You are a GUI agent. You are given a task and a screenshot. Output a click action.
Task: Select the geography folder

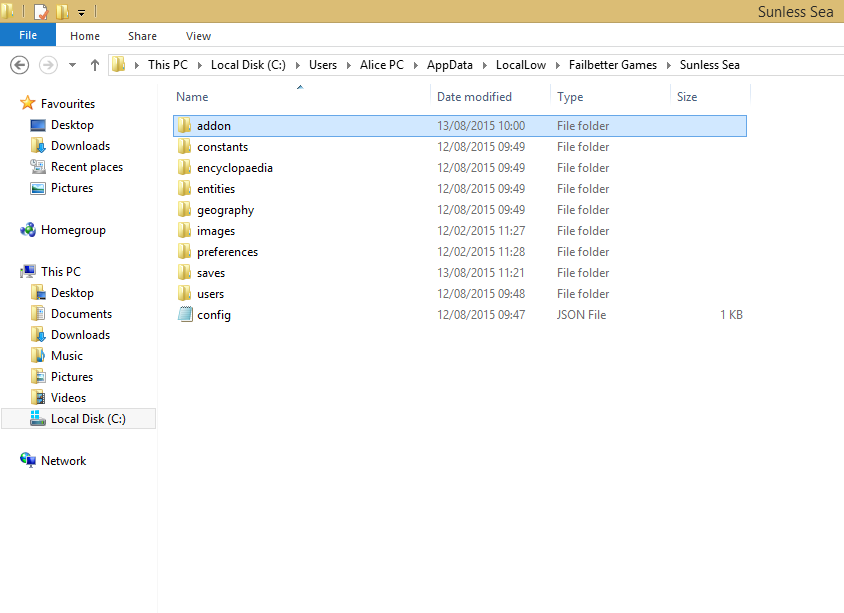coord(460,210)
